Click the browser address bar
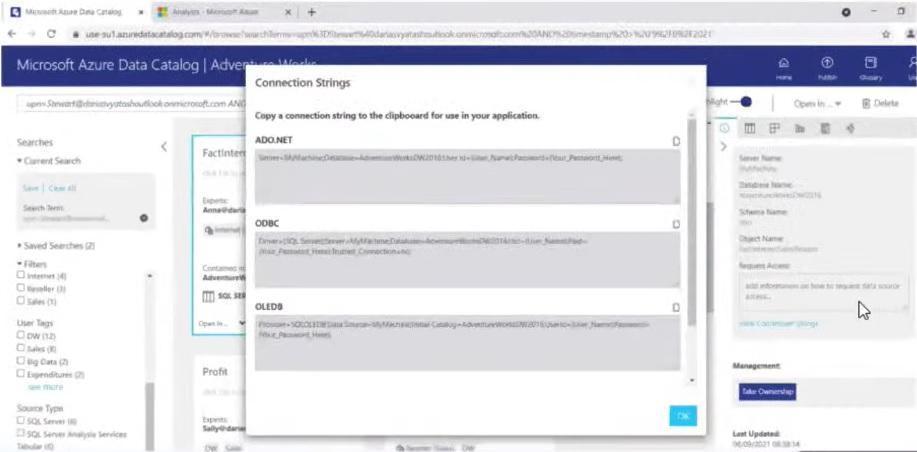 pos(398,34)
